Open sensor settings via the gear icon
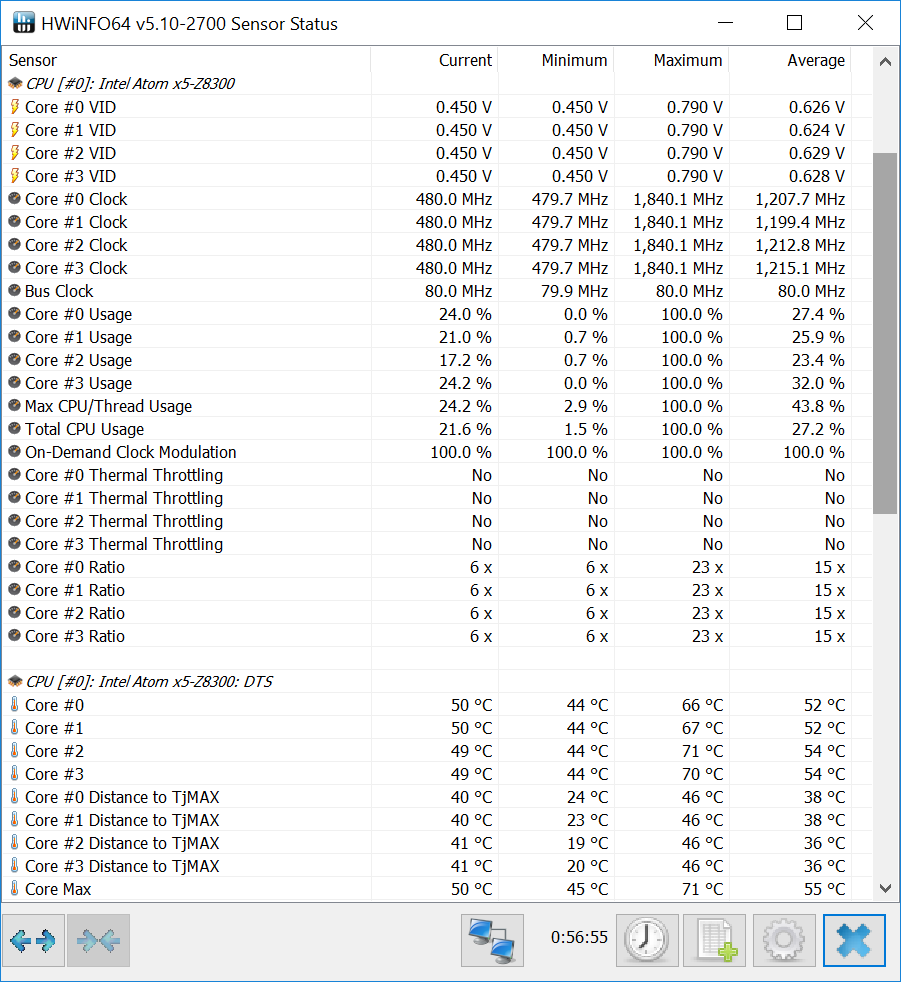The width and height of the screenshot is (901, 982). (784, 940)
